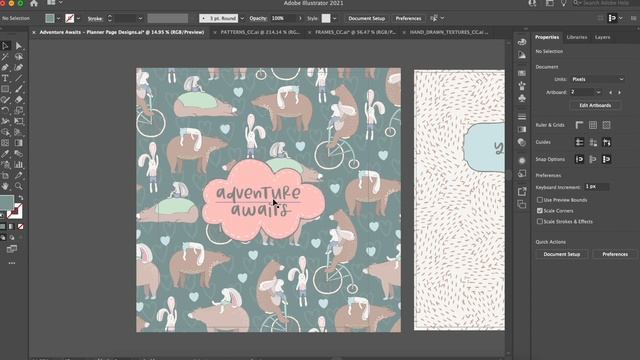Toggle Smart Guides button
Viewport: 640px width, 360px height.
(607, 142)
